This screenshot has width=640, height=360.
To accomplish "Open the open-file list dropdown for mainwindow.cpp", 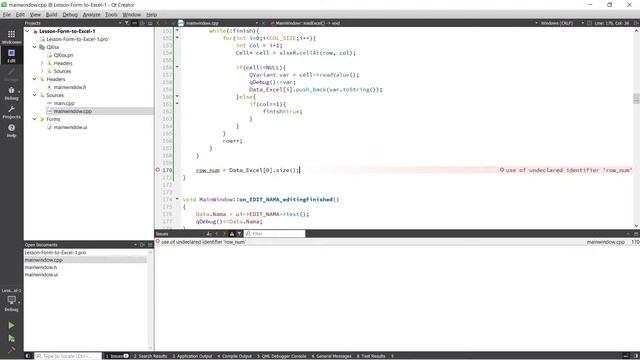I will 257,23.
